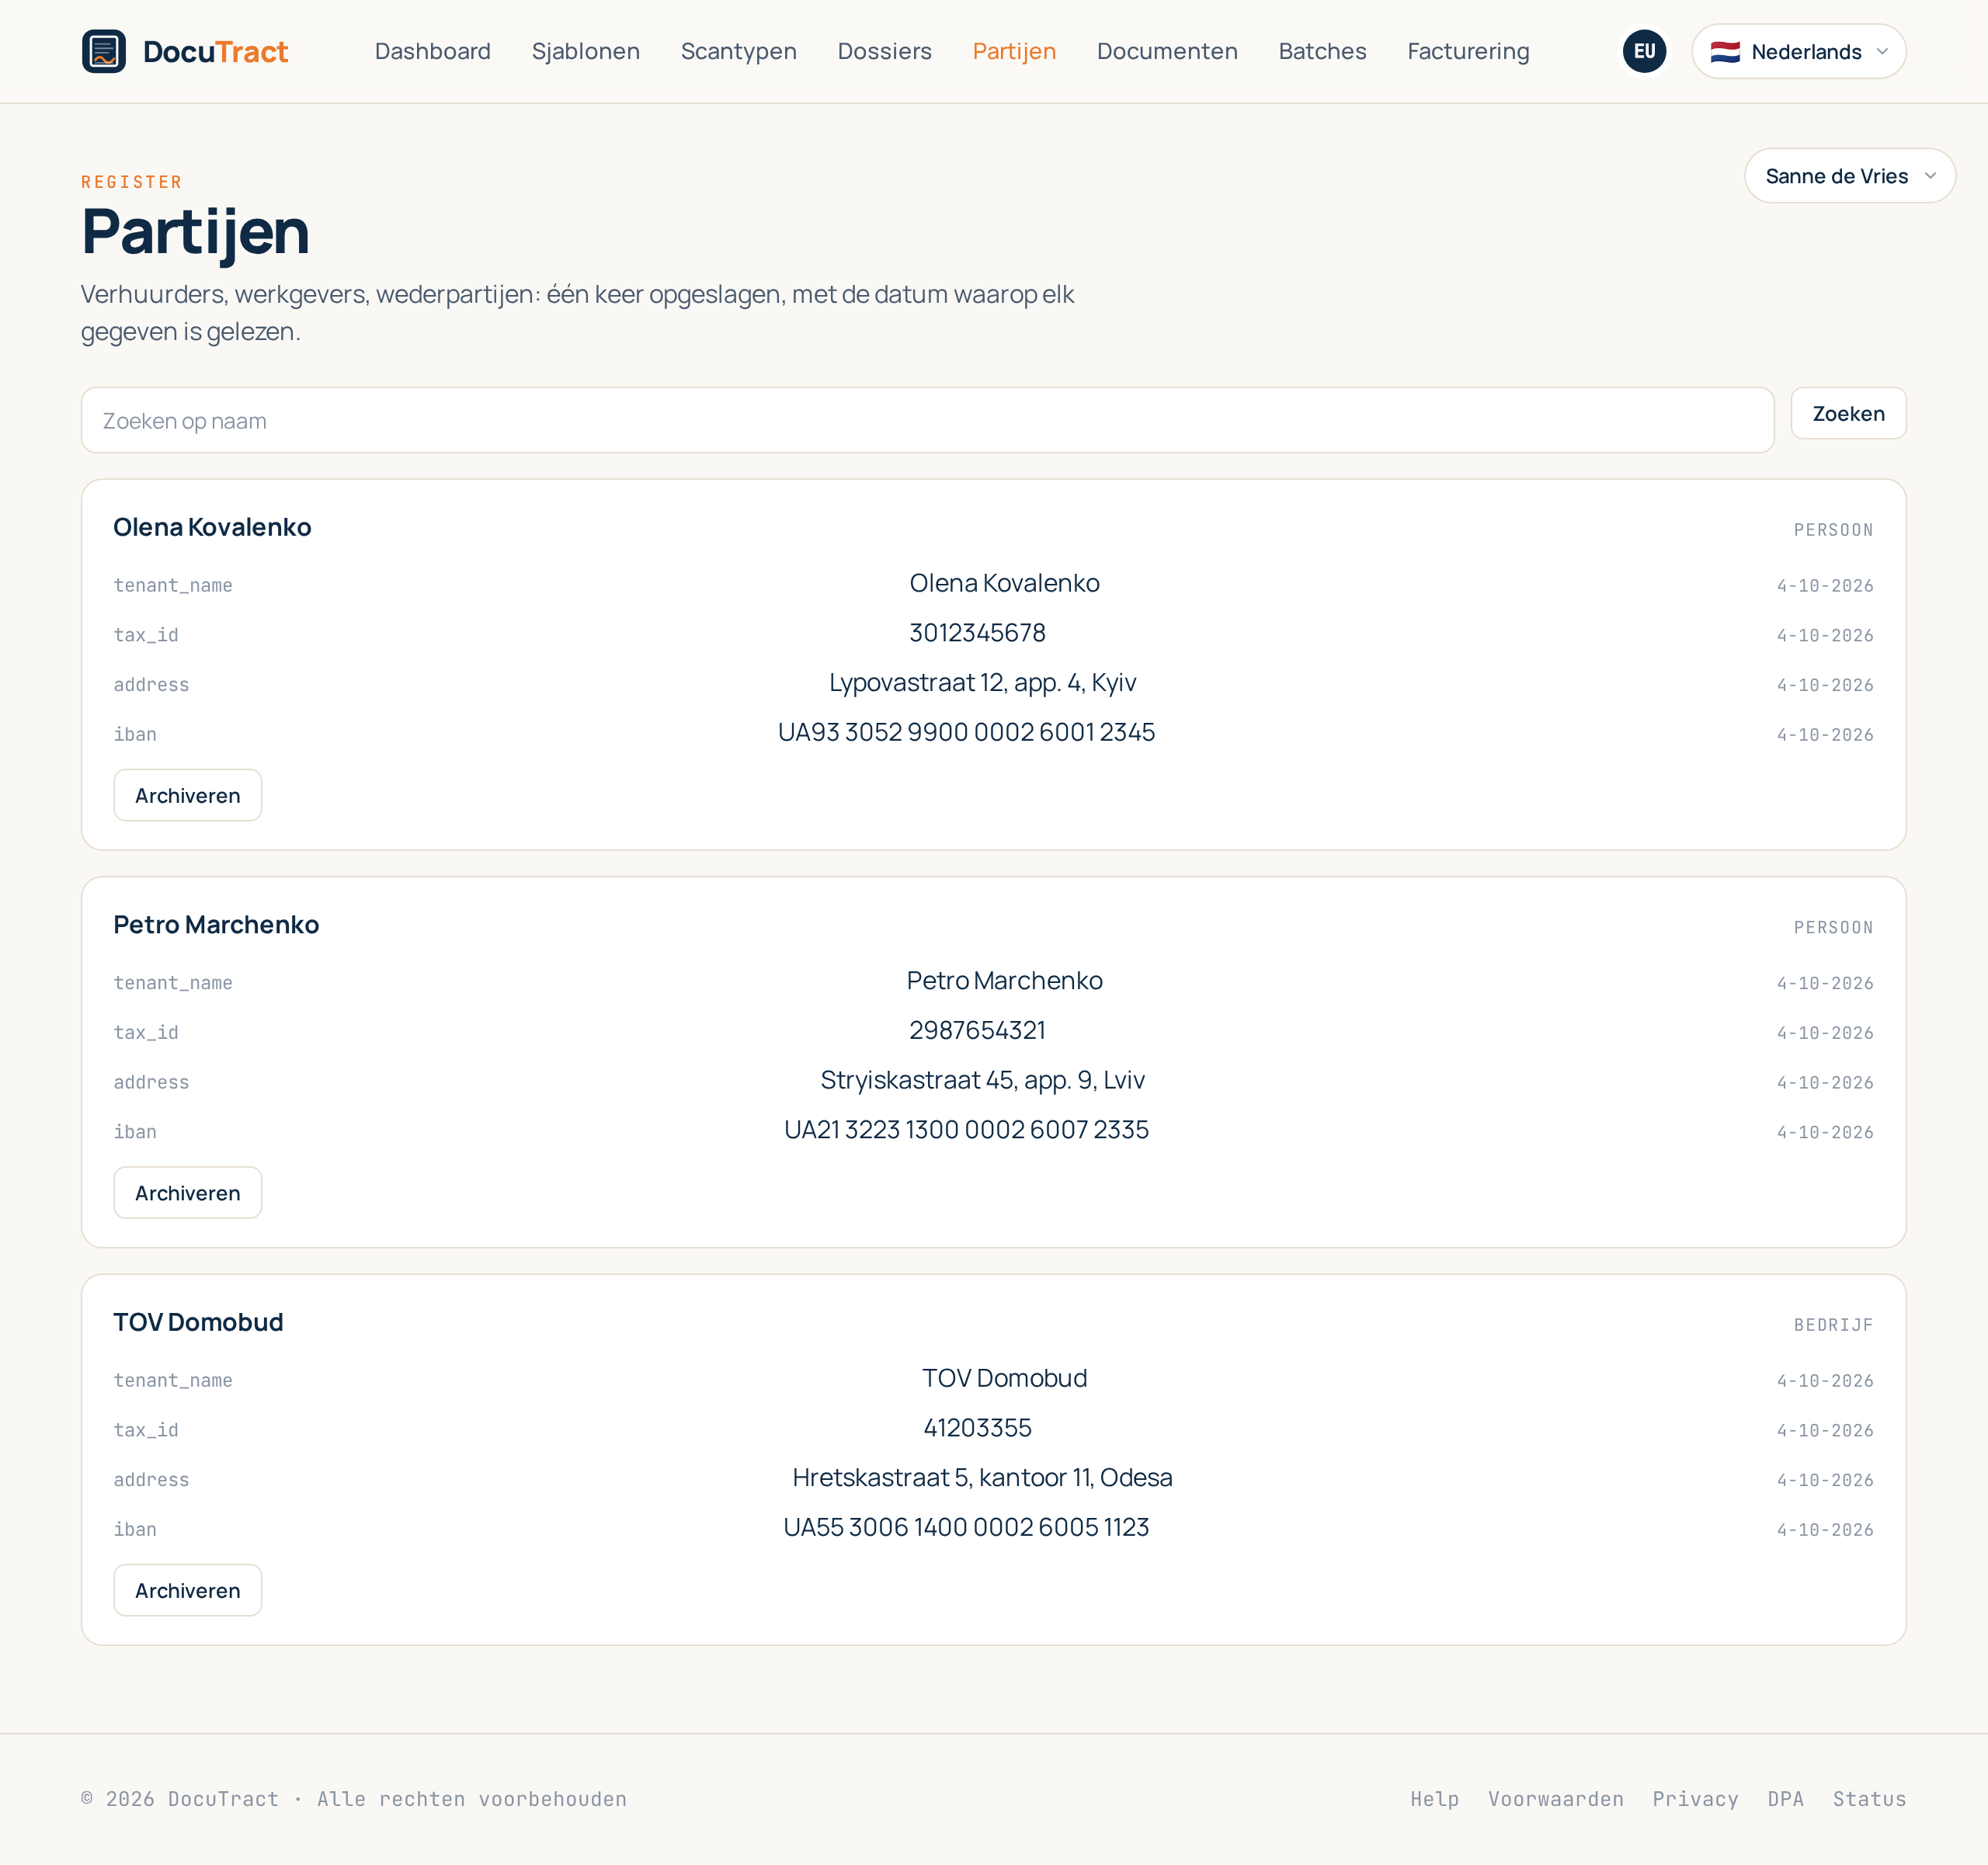This screenshot has height=1865, width=1988.
Task: Switch to Scantypen in the navigation
Action: (x=739, y=51)
